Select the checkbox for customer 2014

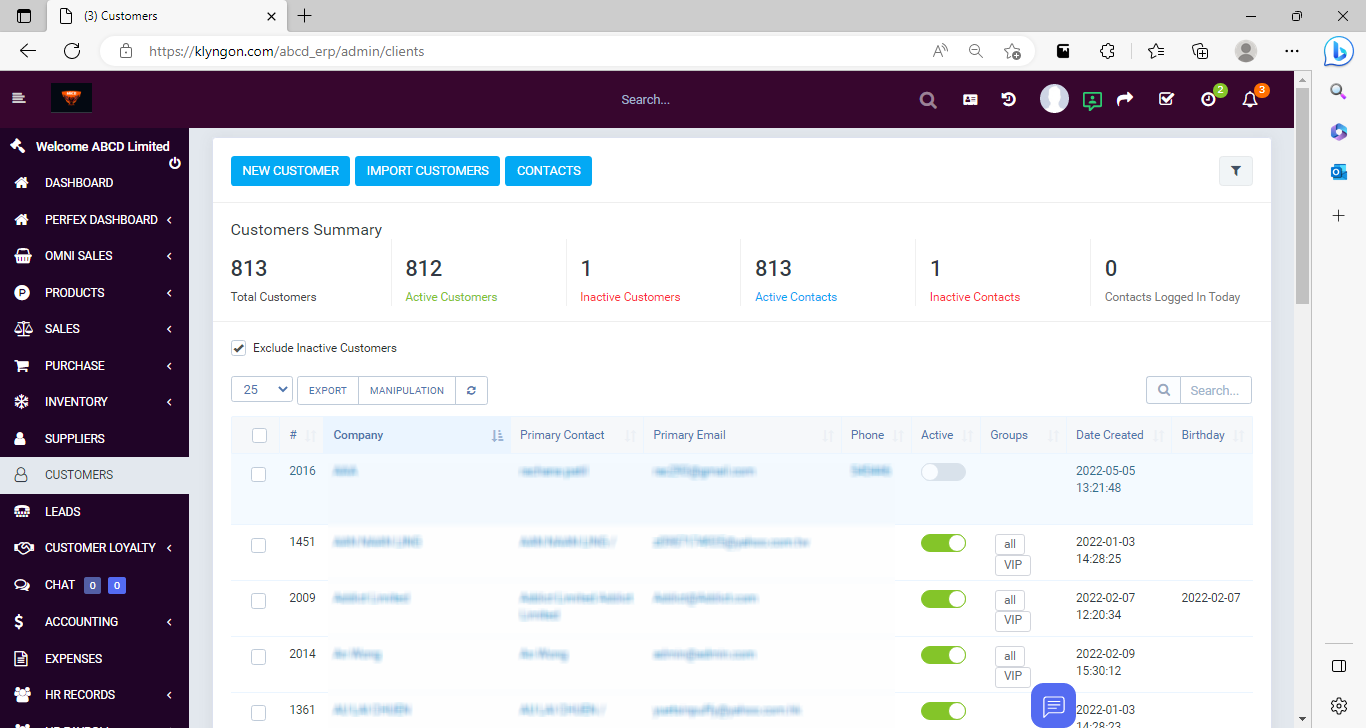(258, 657)
